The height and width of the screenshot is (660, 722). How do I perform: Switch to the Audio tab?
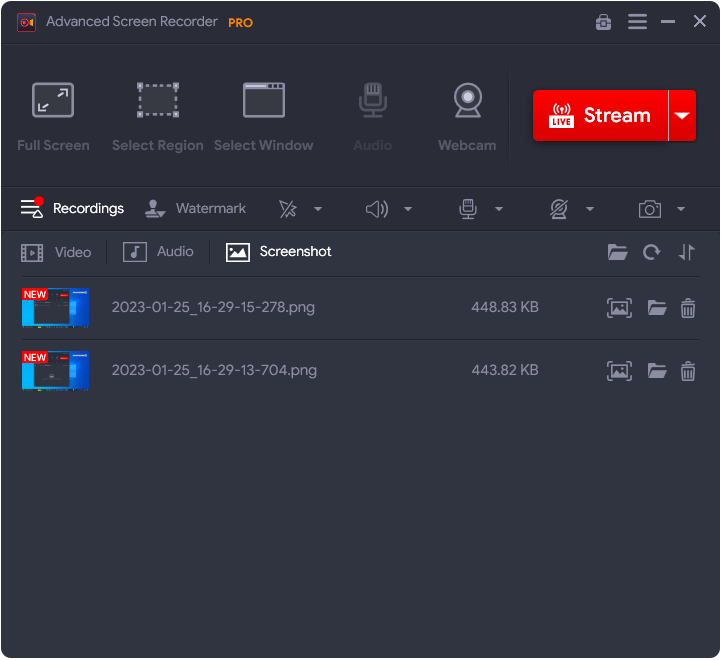pos(159,252)
